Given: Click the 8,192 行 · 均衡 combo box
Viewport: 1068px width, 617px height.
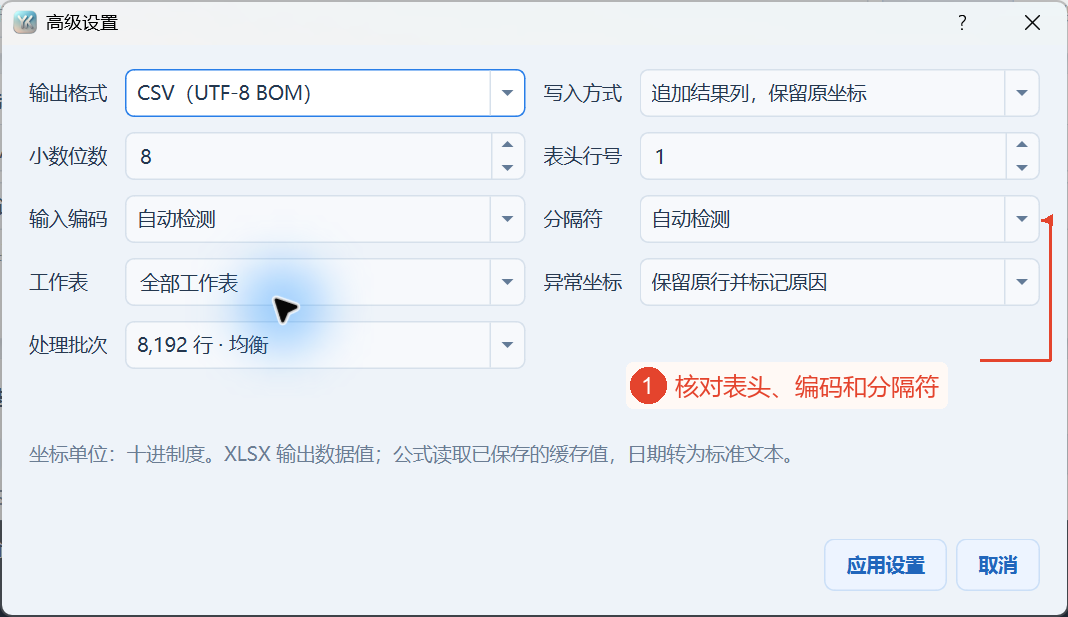Looking at the screenshot, I should click(325, 345).
